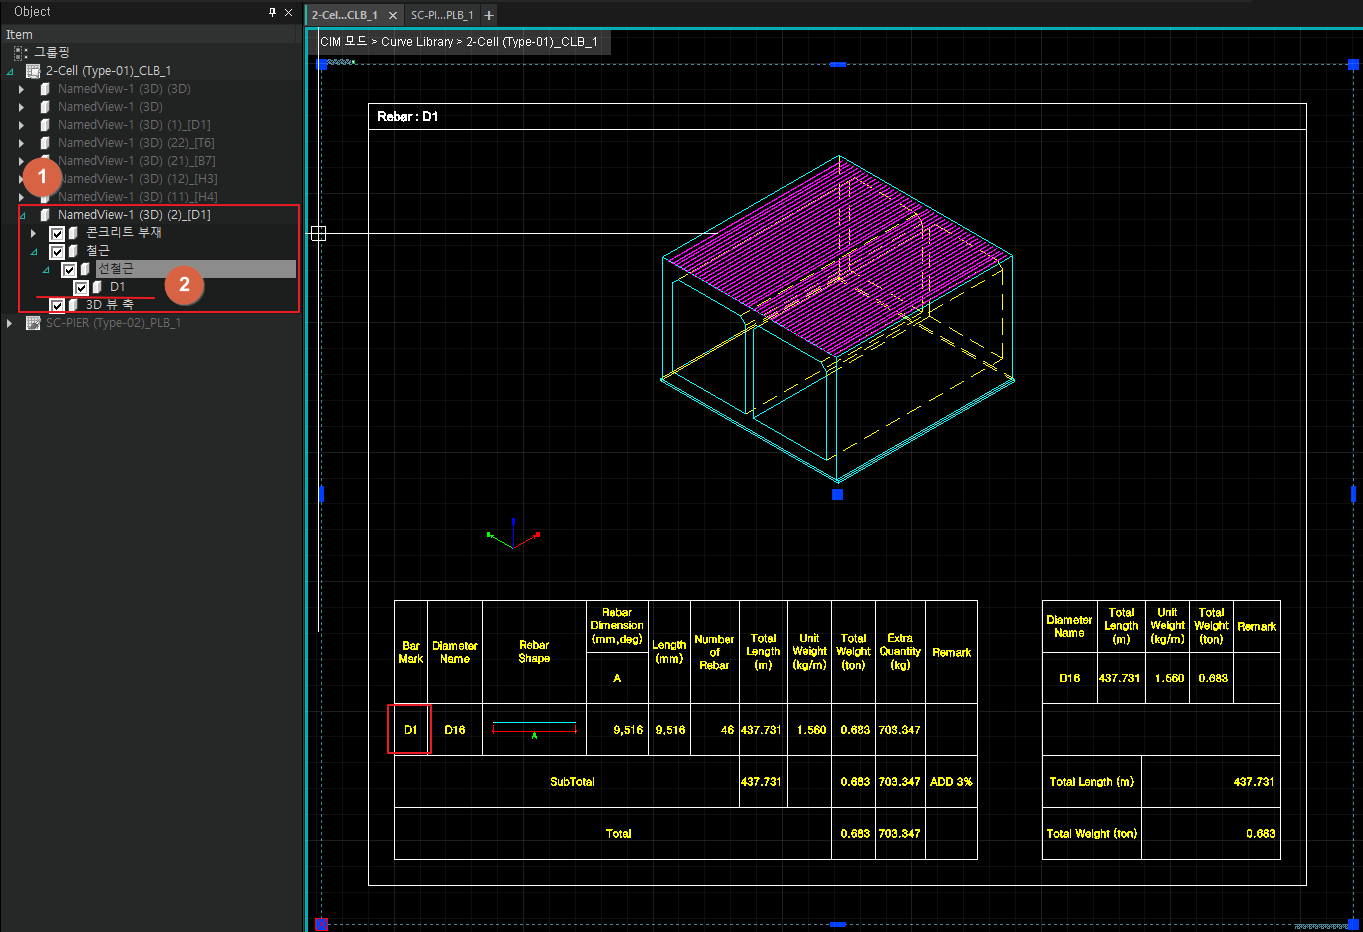Select the 선철근 tree row
Viewport: 1363px width, 932px height.
point(195,269)
